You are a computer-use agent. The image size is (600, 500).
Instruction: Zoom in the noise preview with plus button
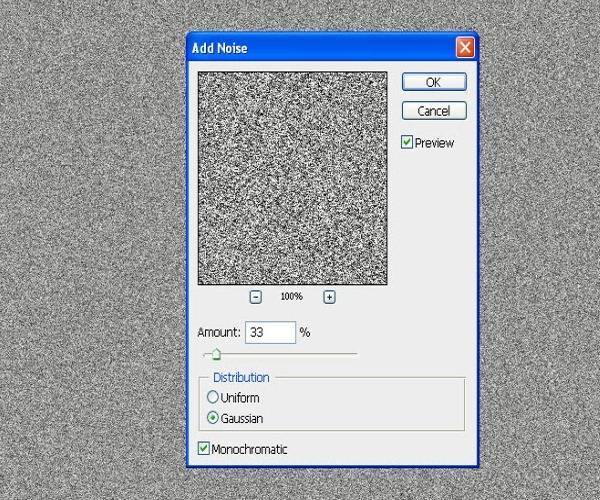(329, 297)
